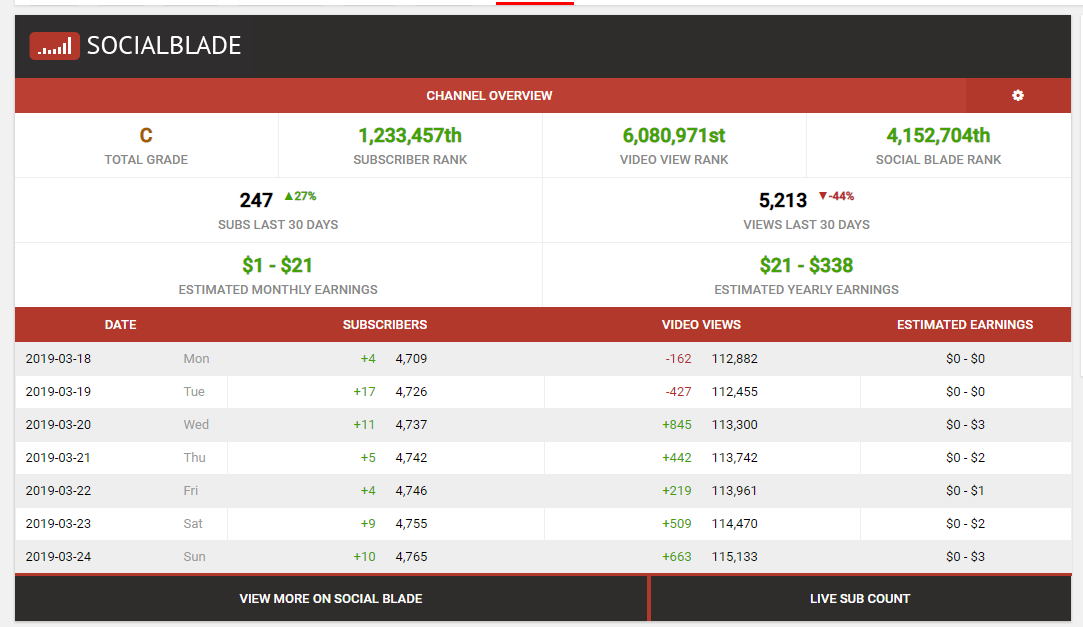Click the Social Blade Rank label
Image resolution: width=1083 pixels, height=627 pixels.
(x=938, y=160)
